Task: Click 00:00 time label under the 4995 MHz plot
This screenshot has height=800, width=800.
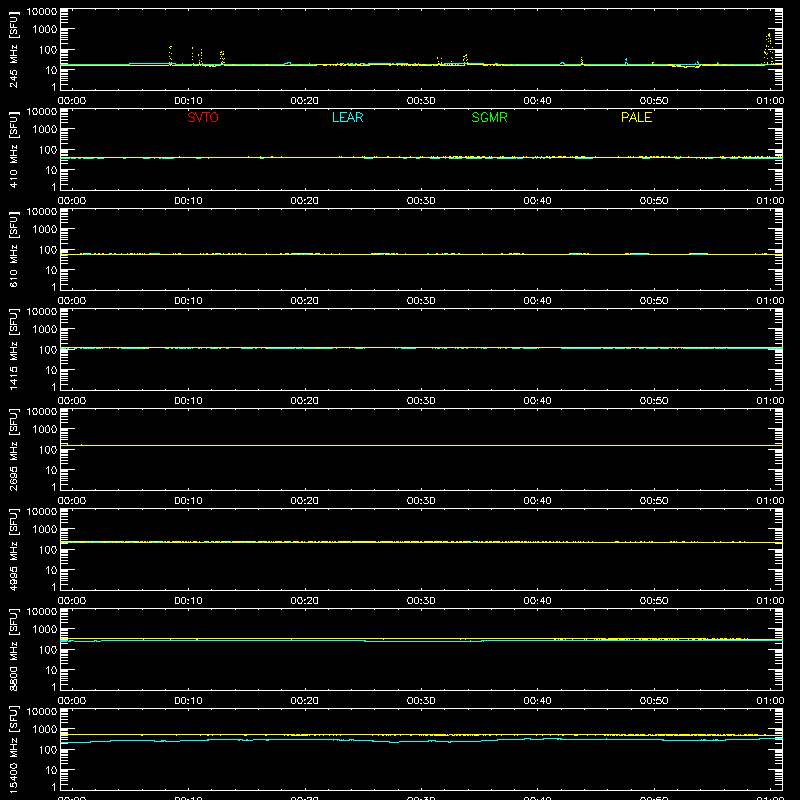Action: pyautogui.click(x=72, y=601)
